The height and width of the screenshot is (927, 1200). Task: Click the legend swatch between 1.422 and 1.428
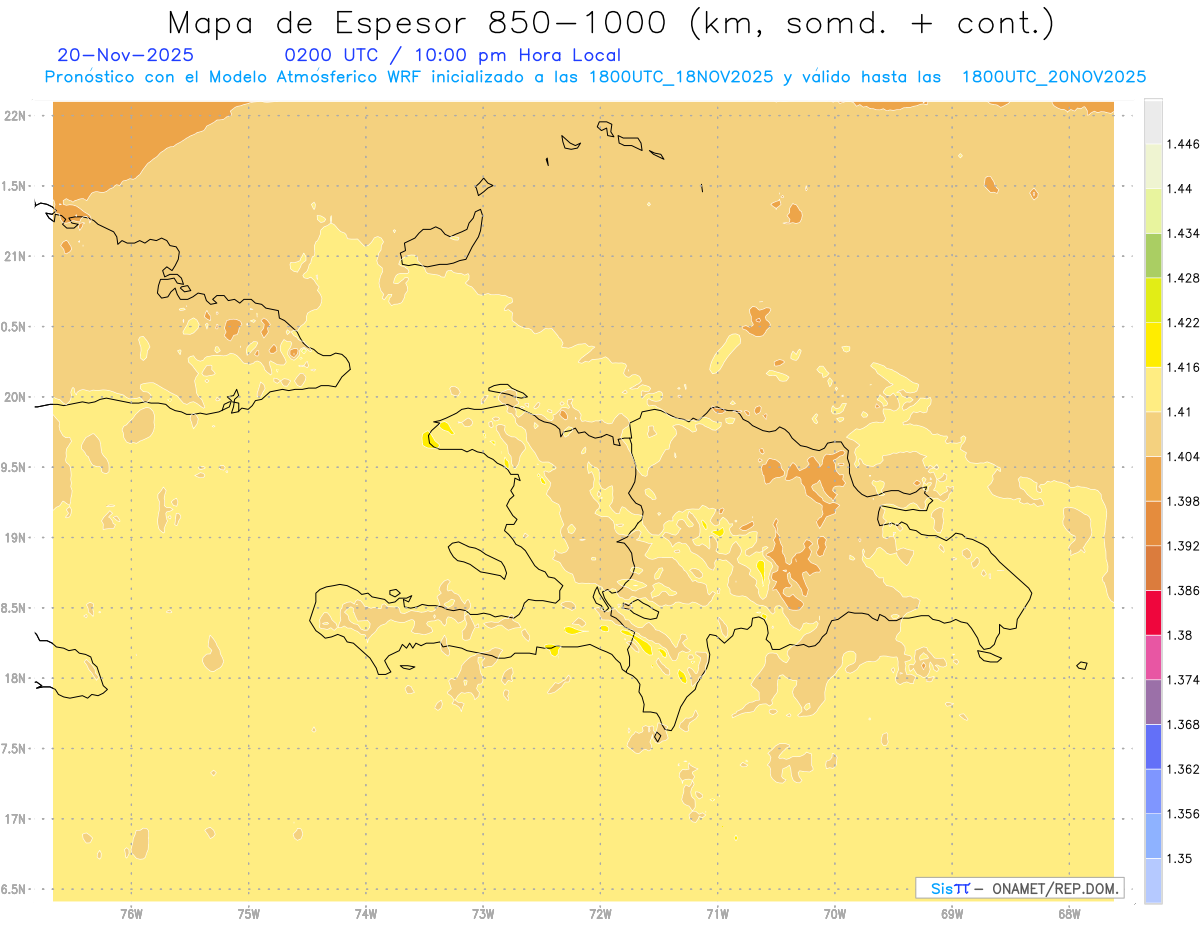coord(1153,300)
